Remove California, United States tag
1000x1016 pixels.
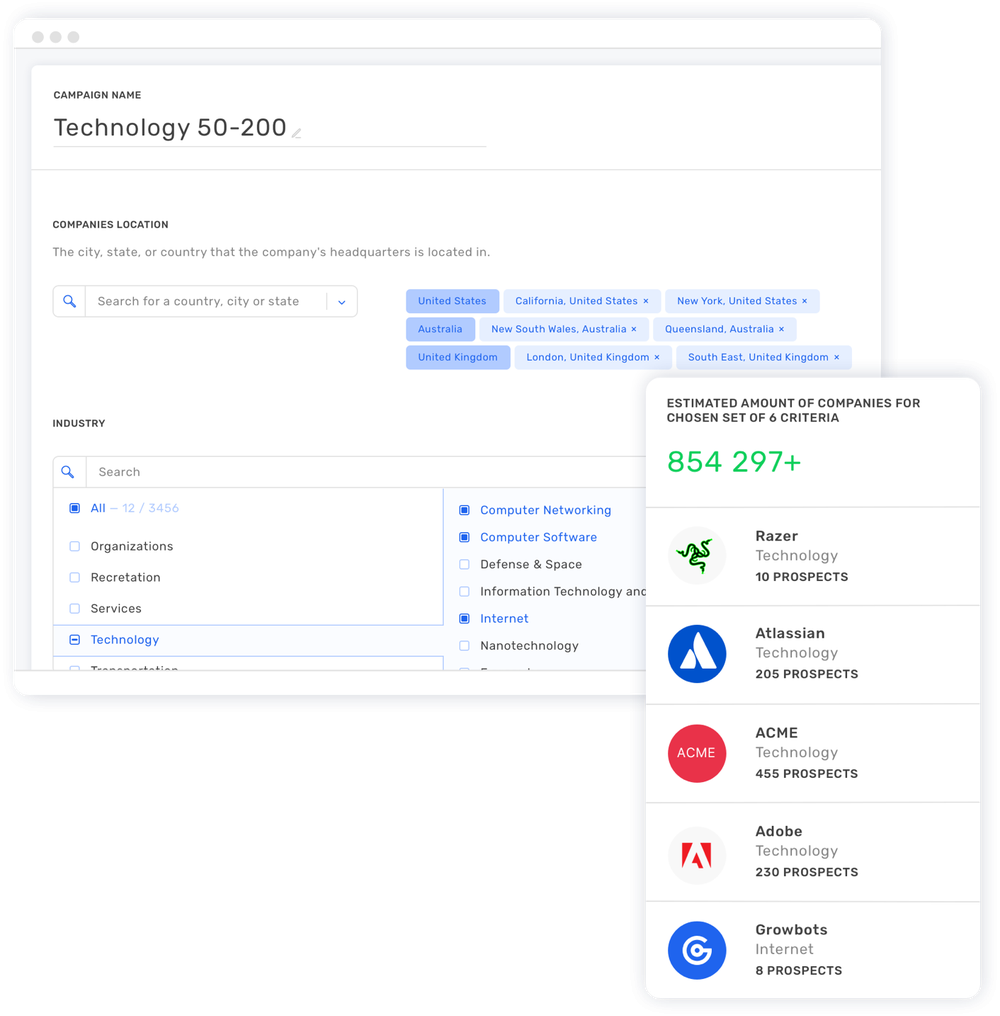tap(645, 301)
